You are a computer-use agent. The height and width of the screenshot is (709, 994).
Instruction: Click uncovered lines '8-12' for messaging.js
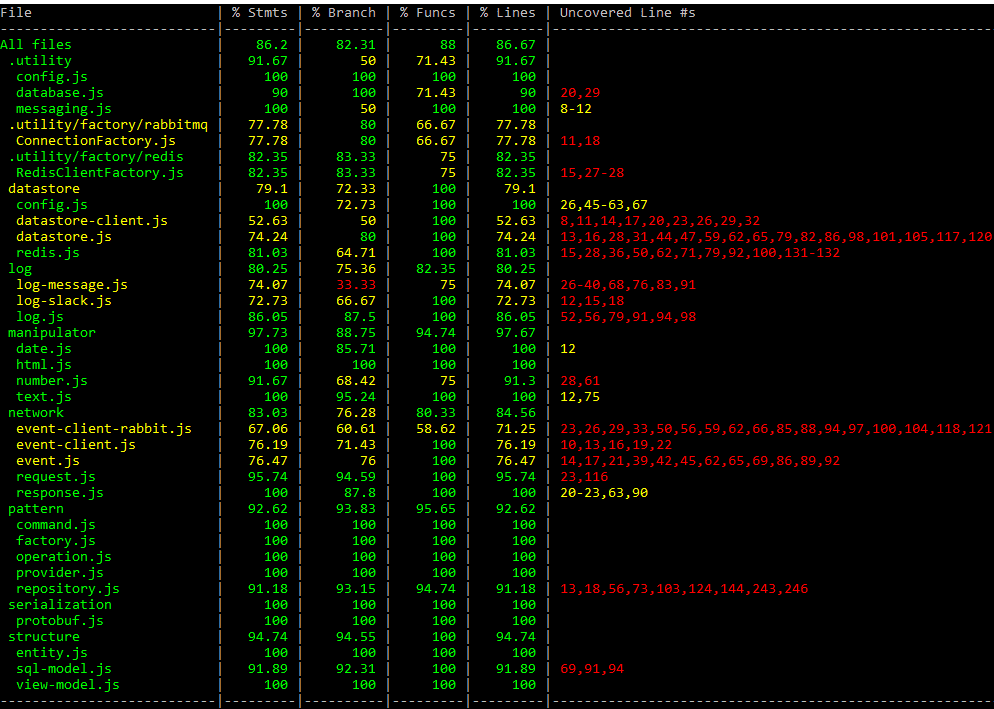tap(576, 108)
